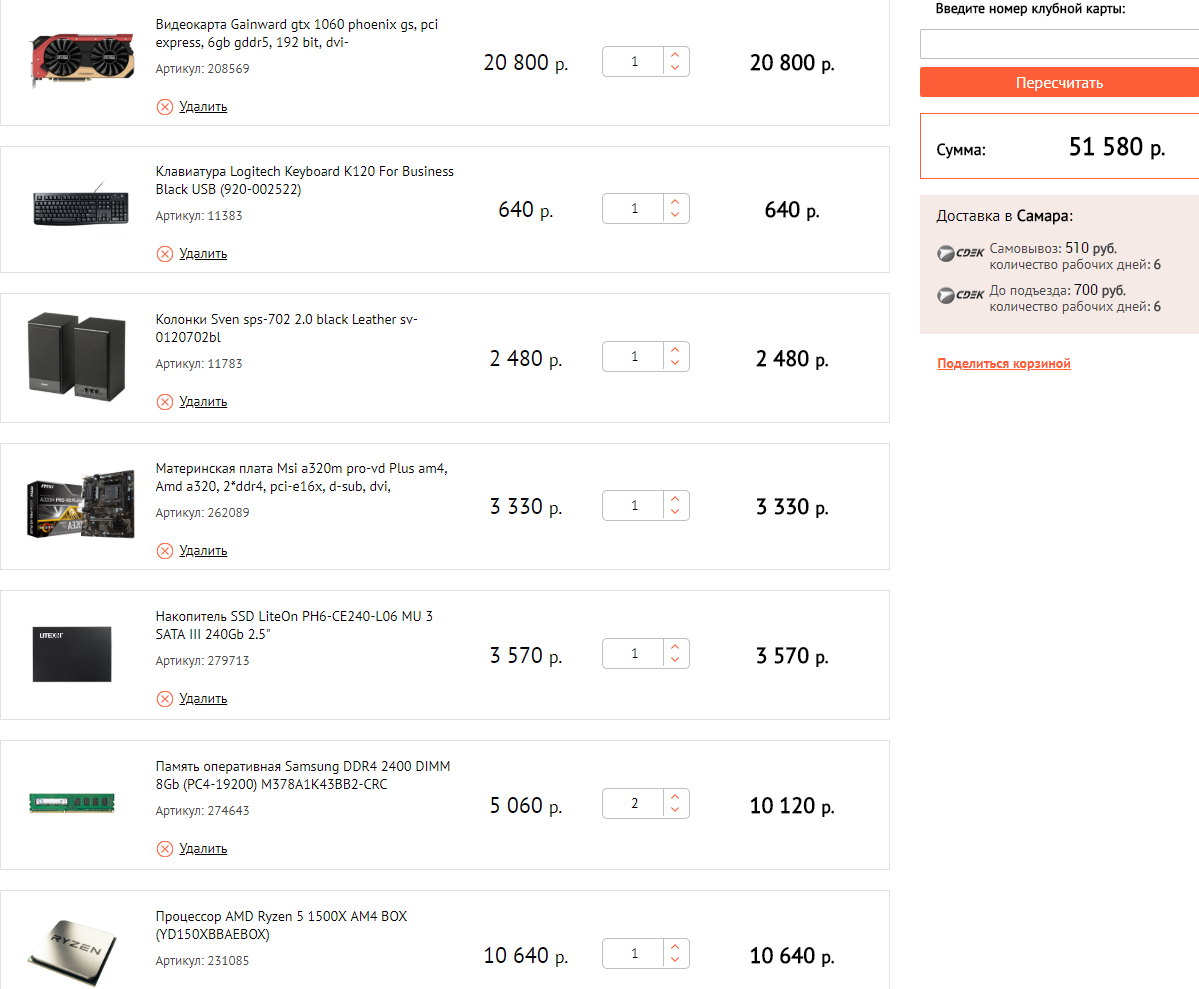Click the remove icon for Msi motherboard
The width and height of the screenshot is (1199, 989).
pos(165,551)
